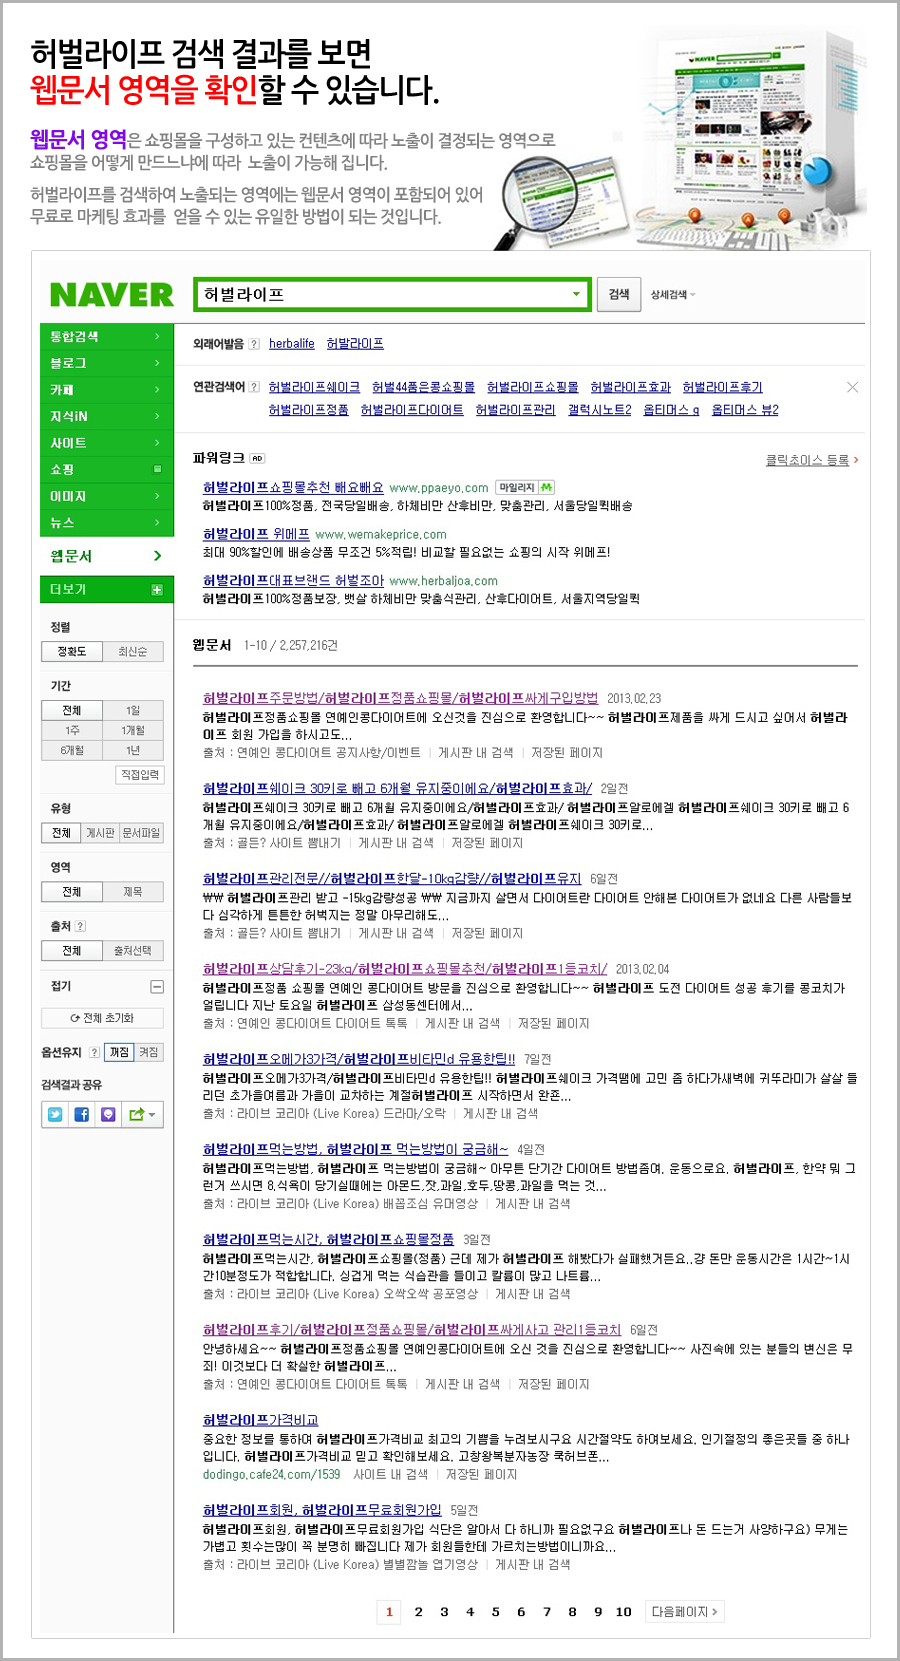
Task: Set period filter to 6개월
Action: pos(72,750)
